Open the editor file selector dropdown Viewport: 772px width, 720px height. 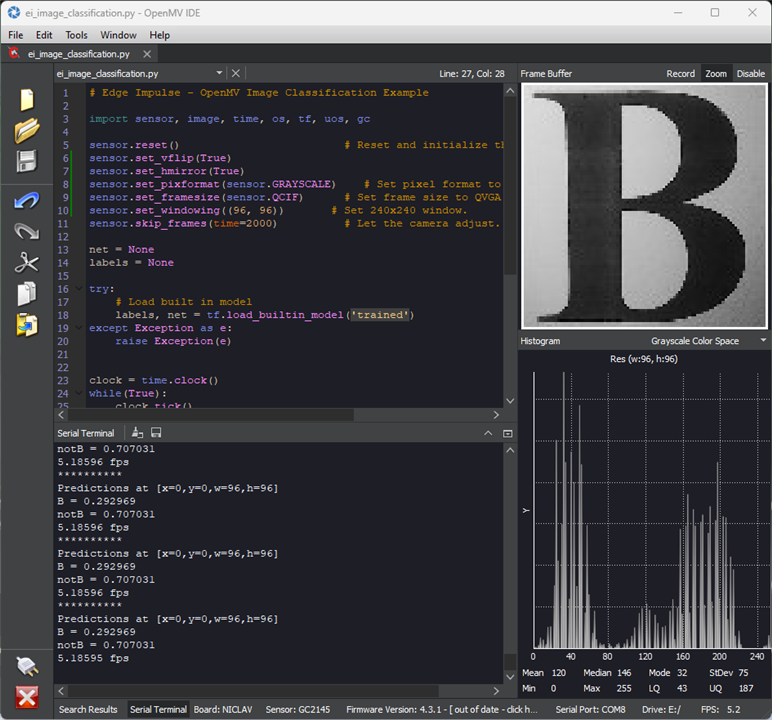tap(219, 73)
